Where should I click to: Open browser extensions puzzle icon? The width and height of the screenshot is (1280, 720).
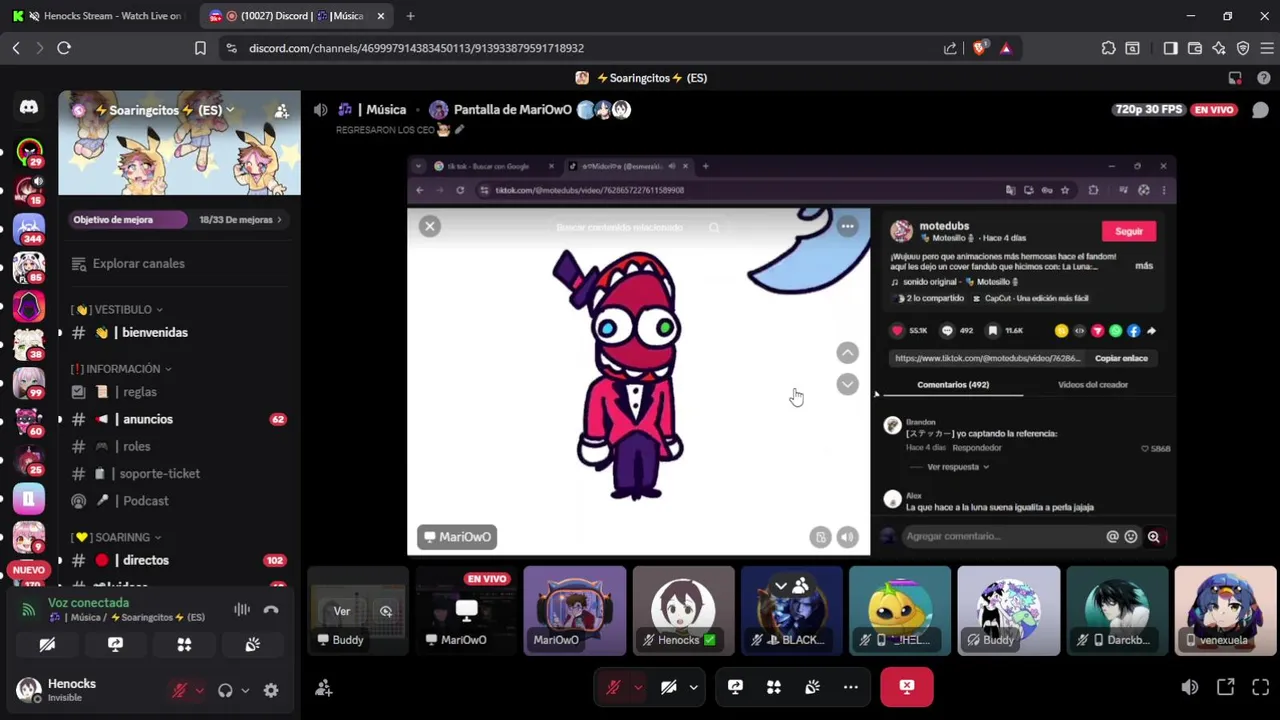click(x=1108, y=48)
